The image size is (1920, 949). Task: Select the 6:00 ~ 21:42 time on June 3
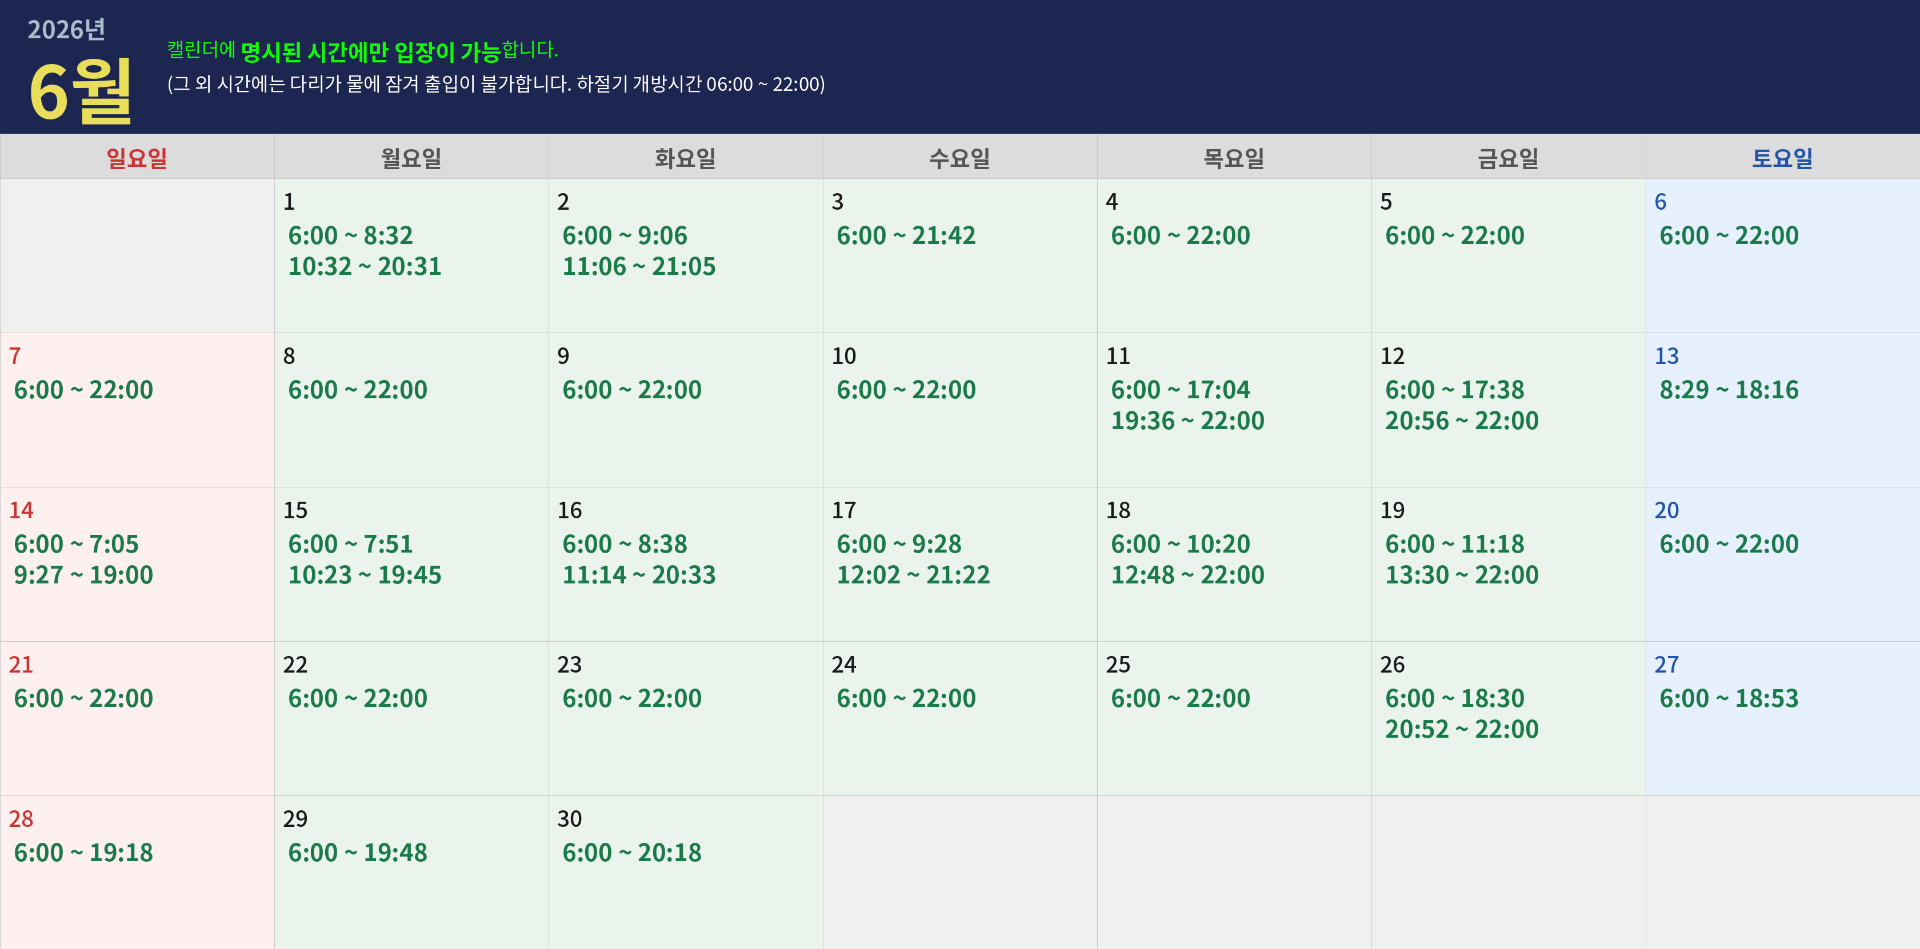905,236
